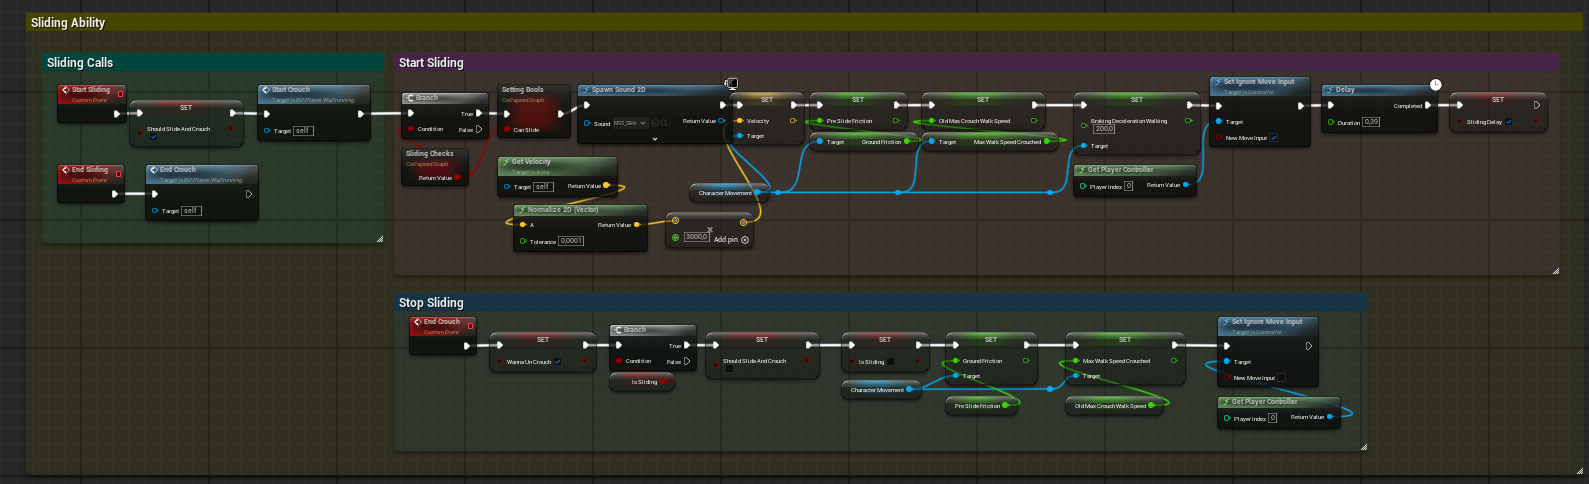
Task: Click the Branch node icon in Start Sliding
Action: click(410, 98)
